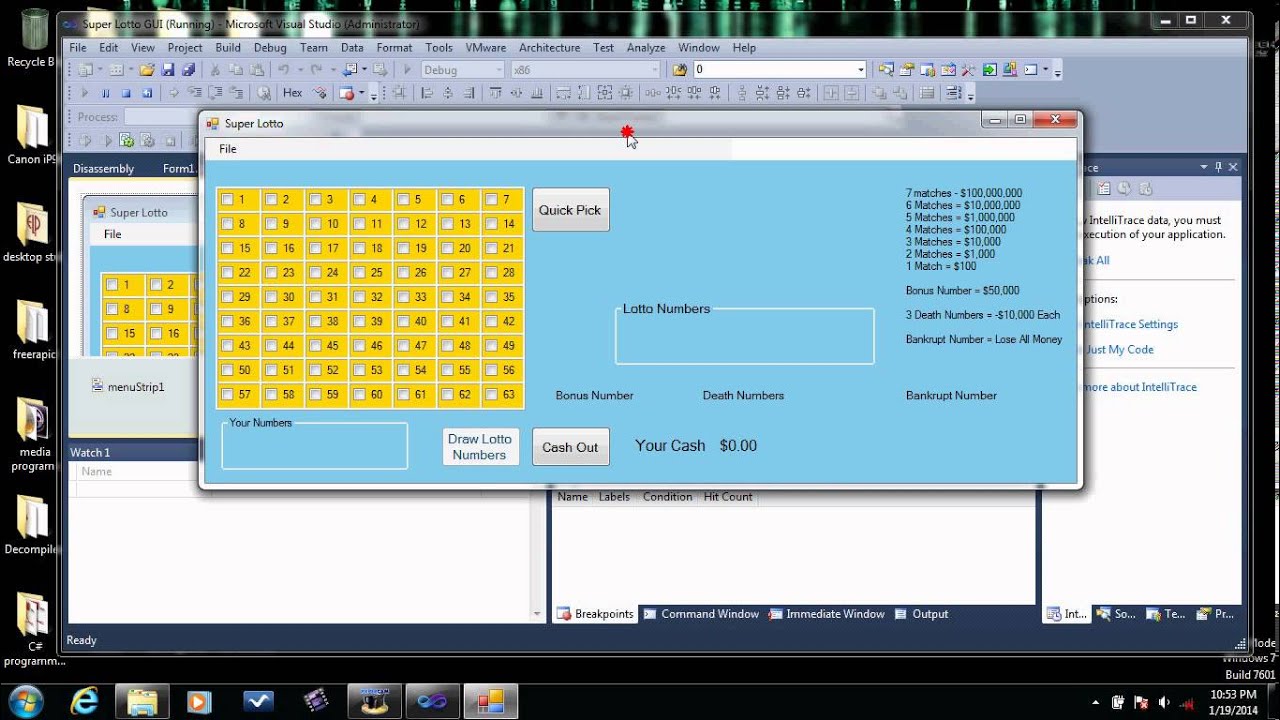Image resolution: width=1280 pixels, height=720 pixels.
Task: Click the Condition column header in Breakpoints
Action: pos(667,497)
